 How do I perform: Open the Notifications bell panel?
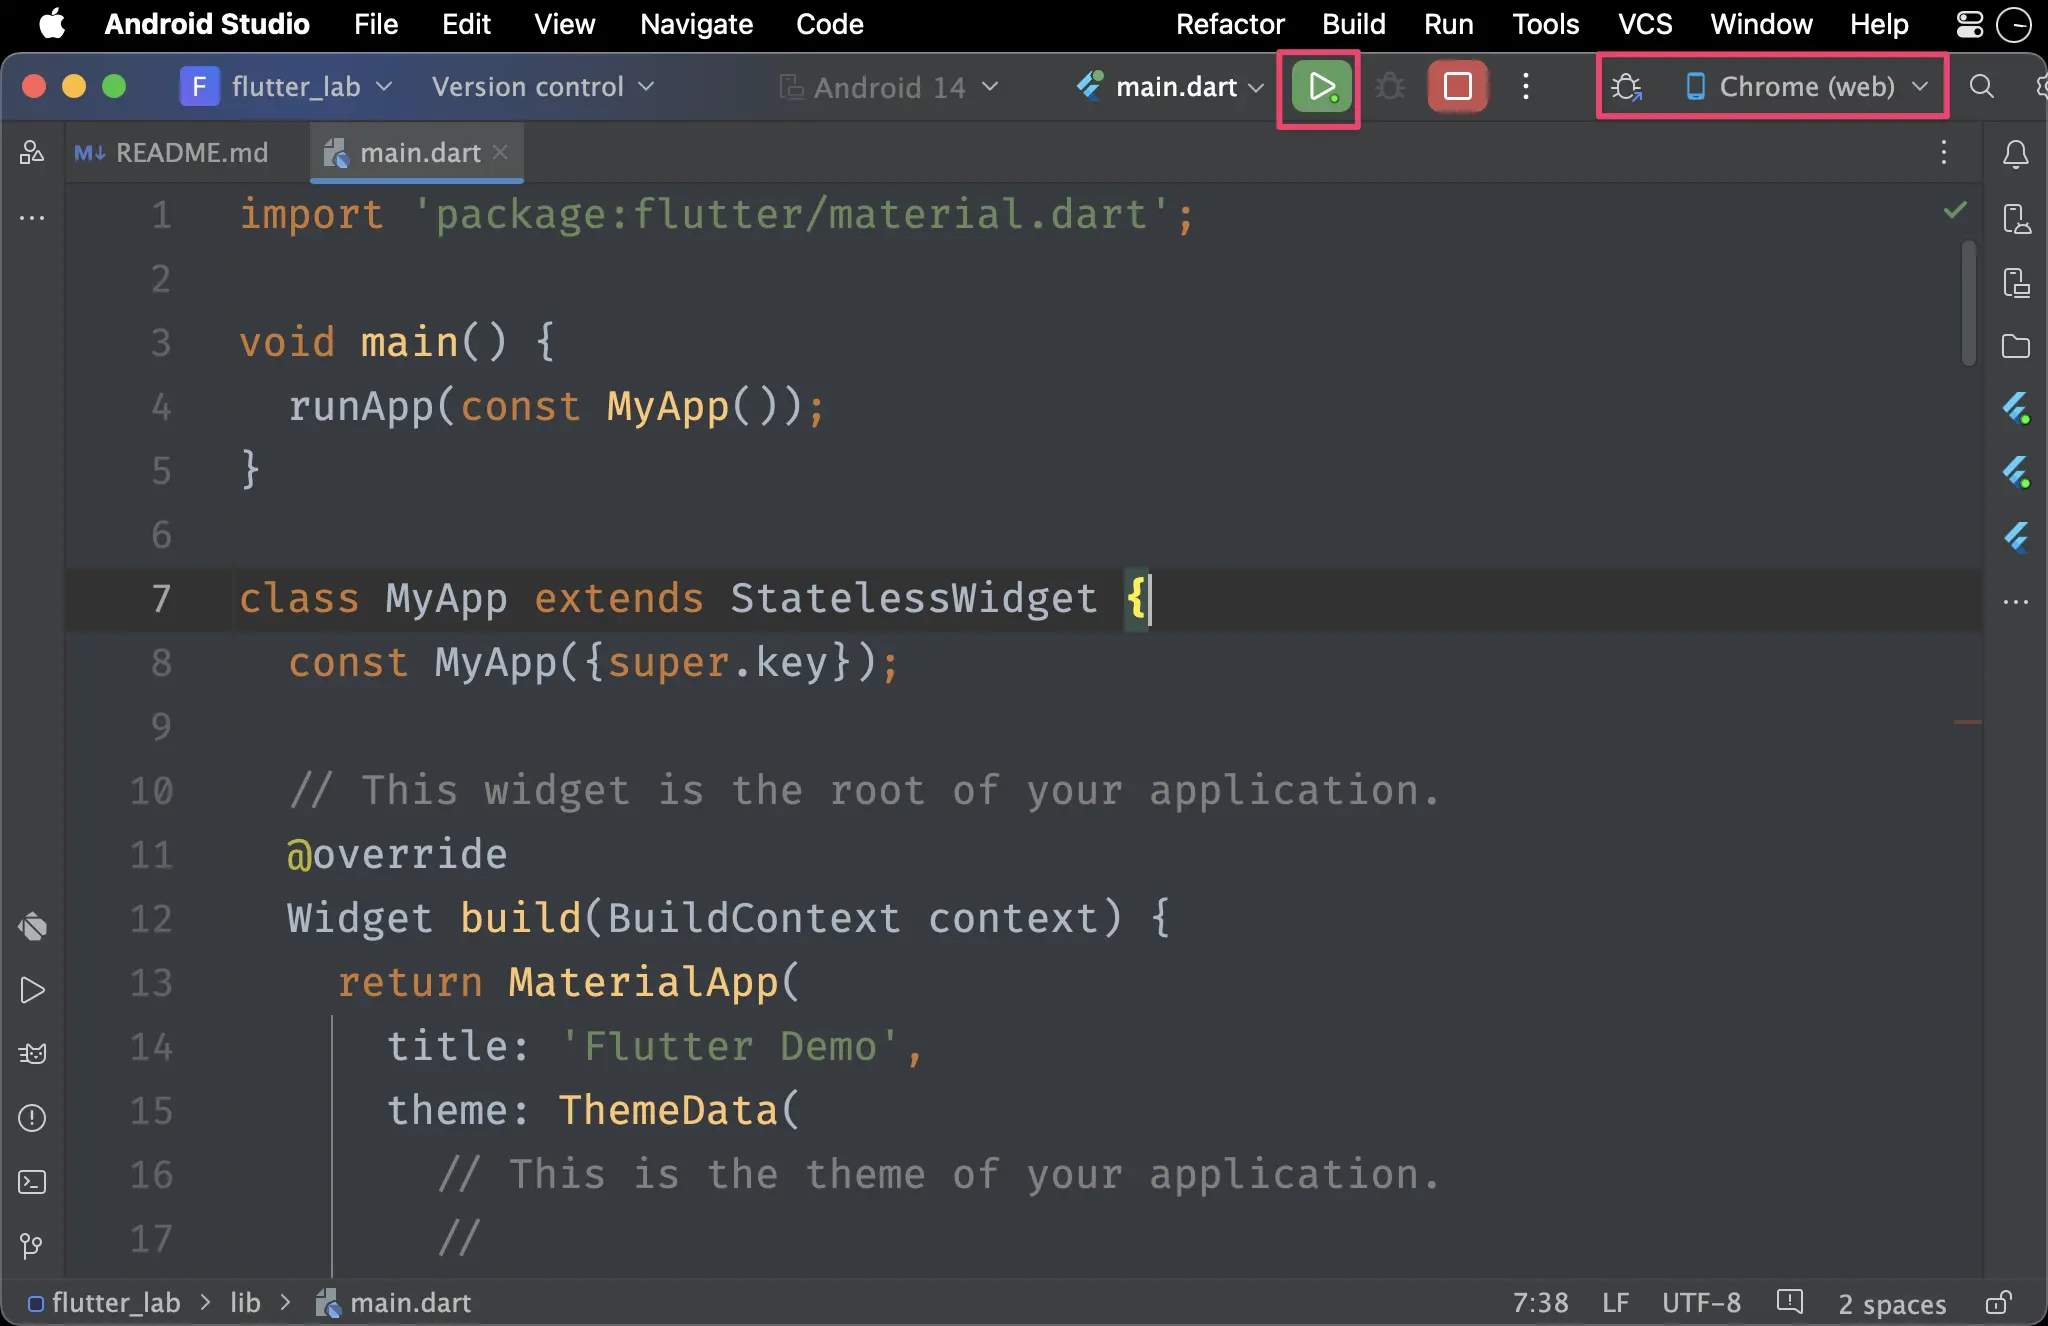(2015, 154)
